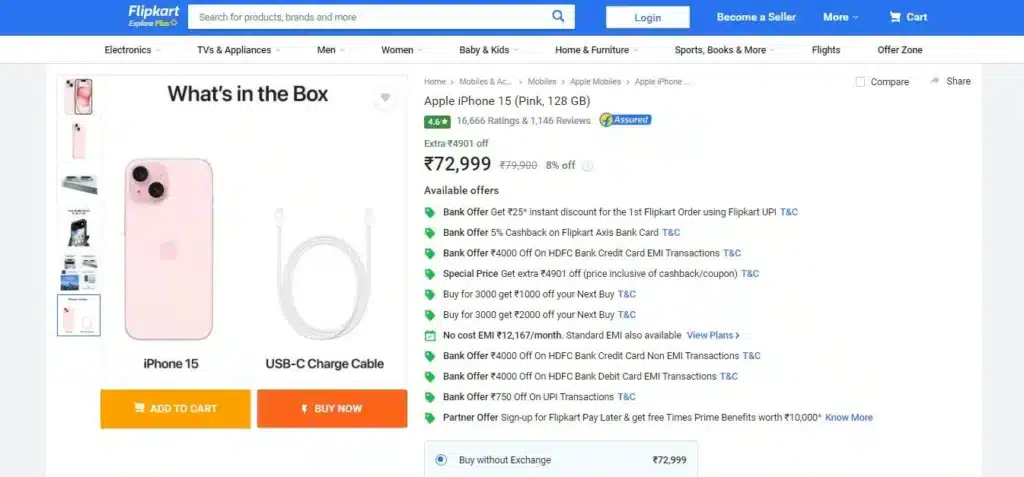The height and width of the screenshot is (477, 1024).
Task: Expand the Electronics category menu
Action: pyautogui.click(x=132, y=50)
